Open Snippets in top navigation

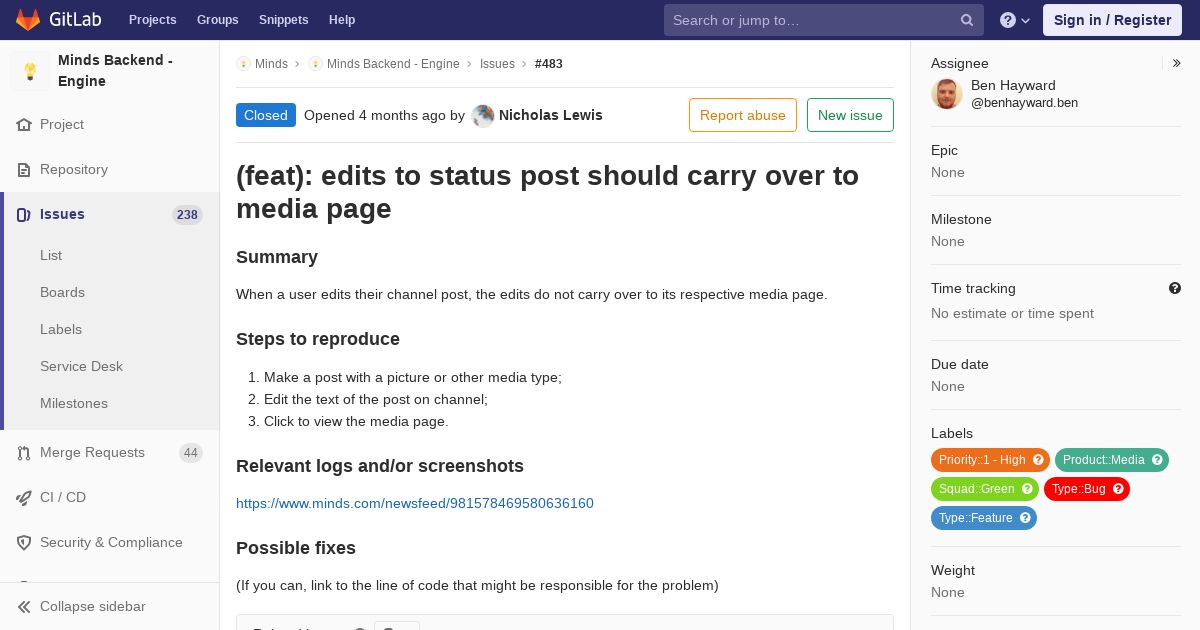[283, 20]
